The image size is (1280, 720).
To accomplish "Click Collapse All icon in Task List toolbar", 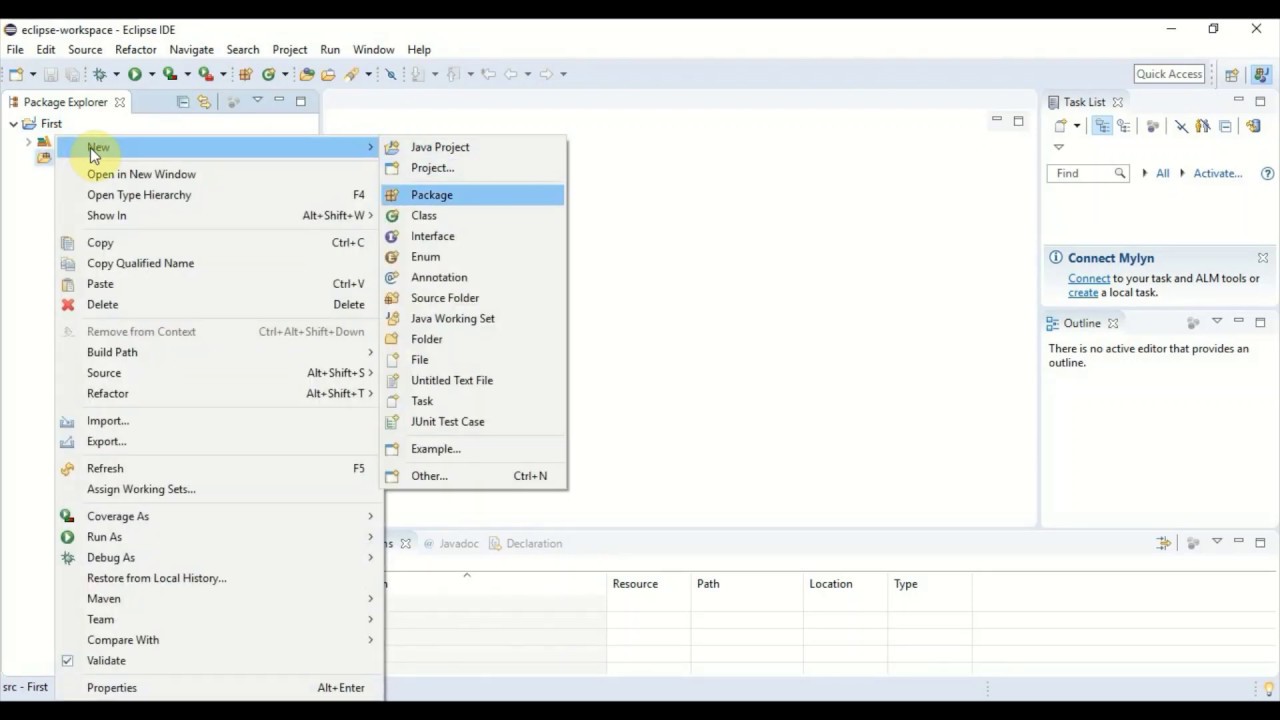I will (1225, 126).
